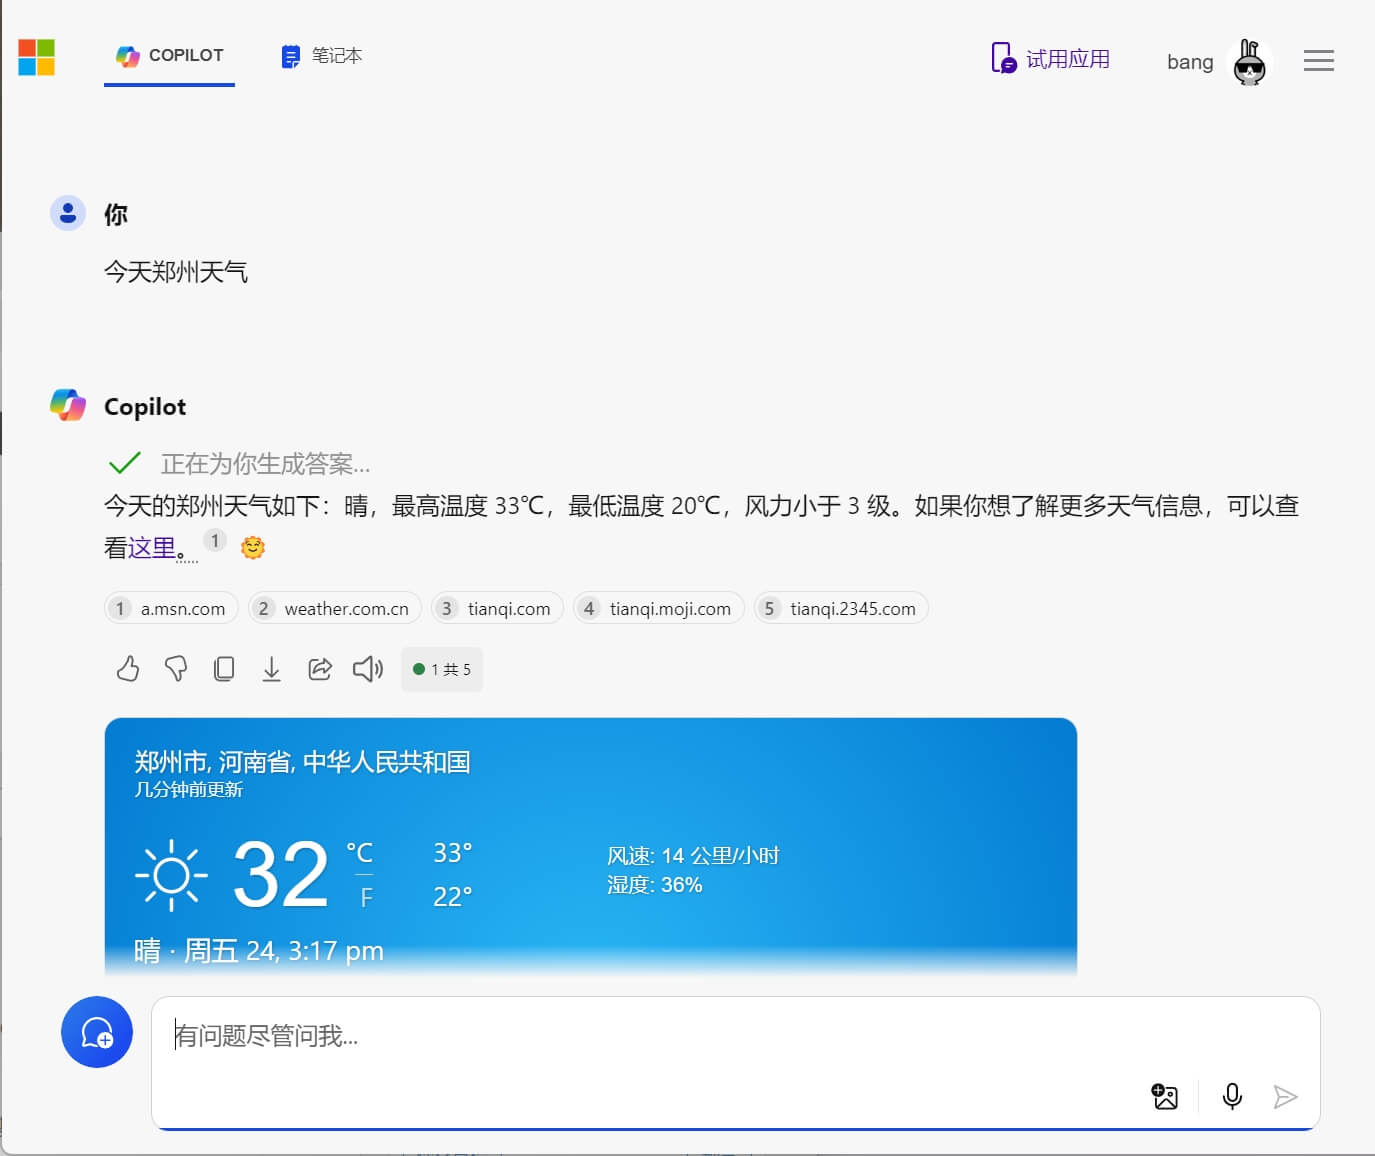This screenshot has width=1375, height=1156.
Task: Start a new chat conversation
Action: [x=96, y=1032]
